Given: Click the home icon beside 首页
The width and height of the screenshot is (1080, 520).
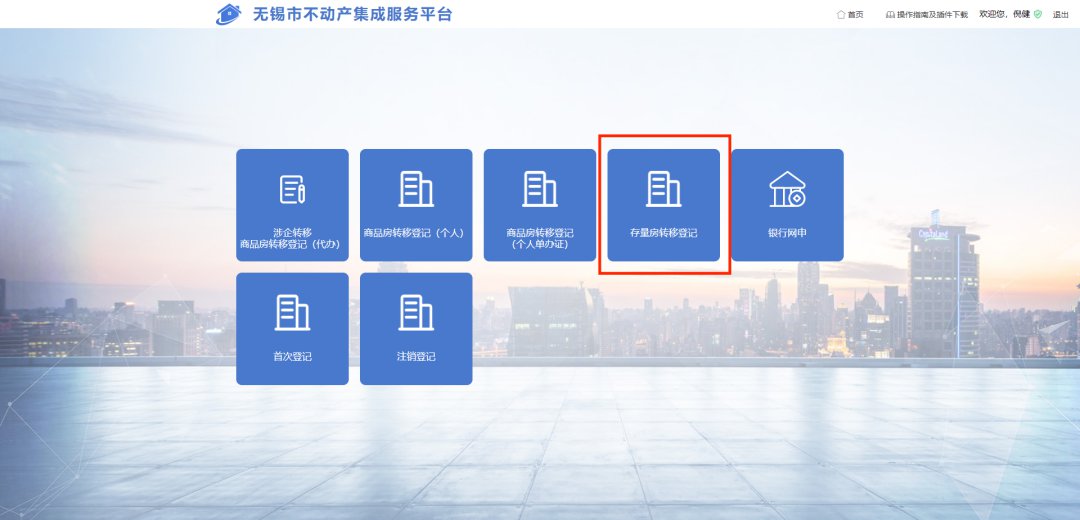Looking at the screenshot, I should point(841,15).
